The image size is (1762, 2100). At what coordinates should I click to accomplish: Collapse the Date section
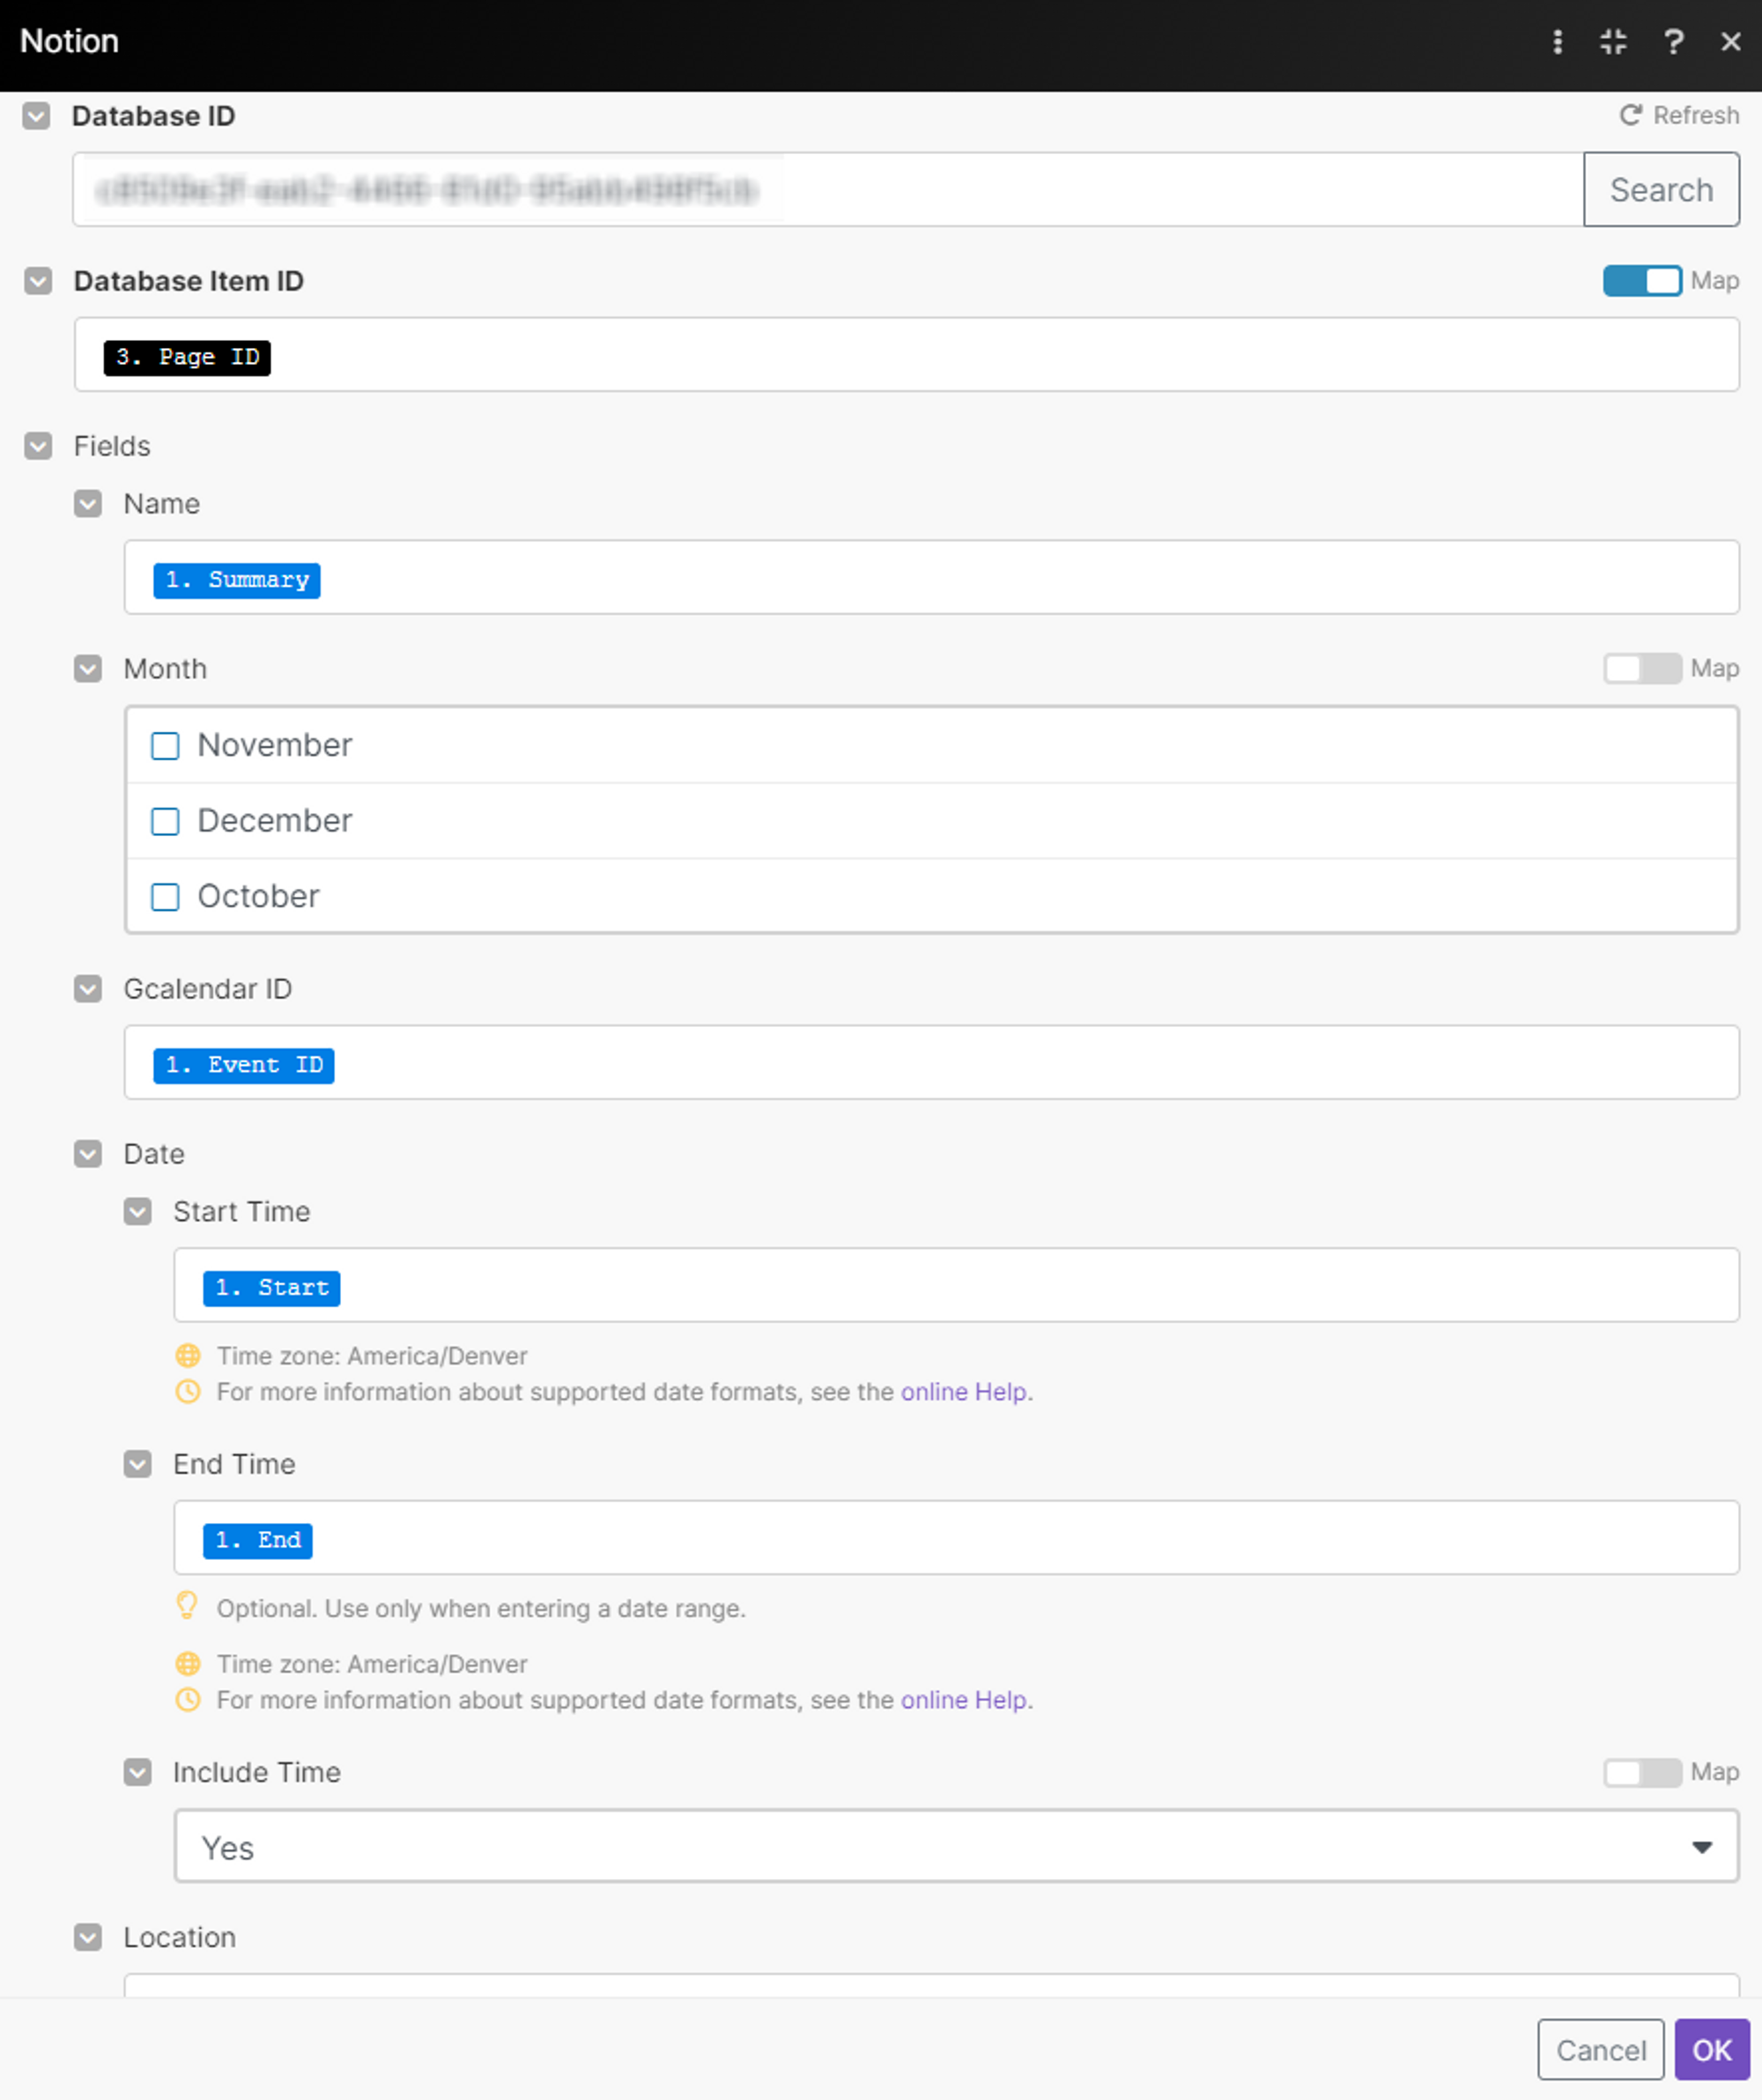click(88, 1154)
